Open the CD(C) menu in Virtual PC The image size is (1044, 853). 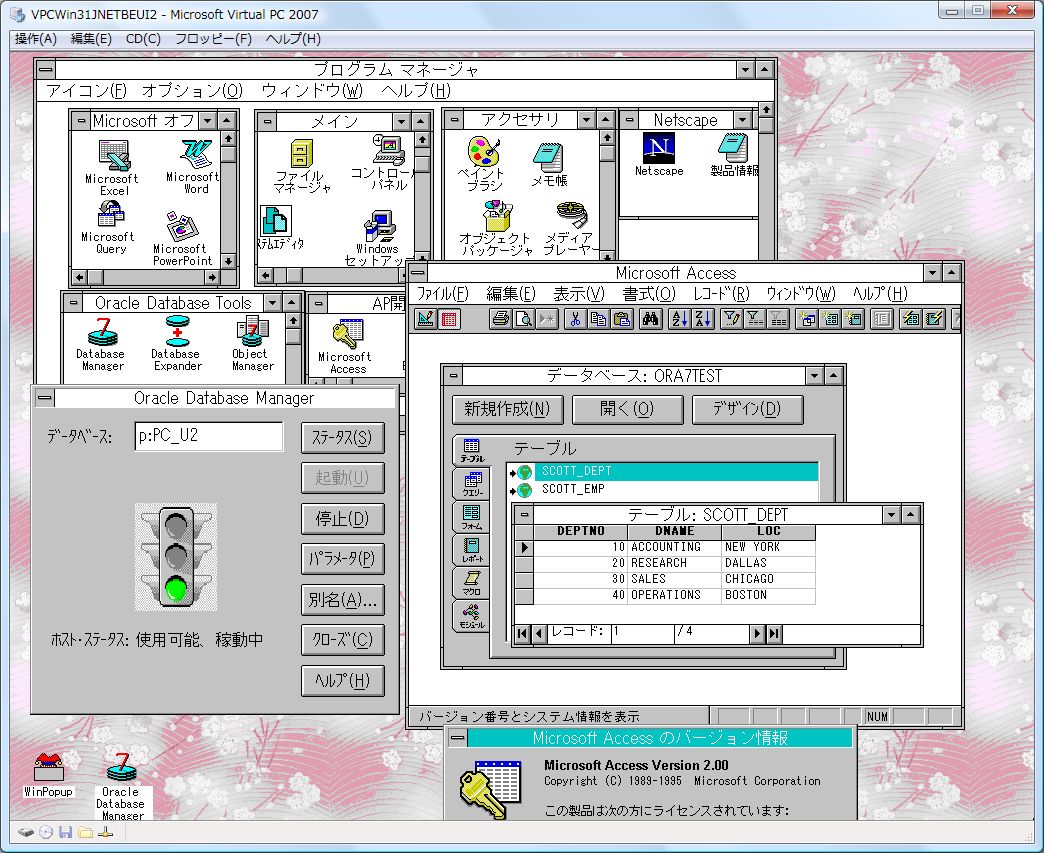coord(143,39)
